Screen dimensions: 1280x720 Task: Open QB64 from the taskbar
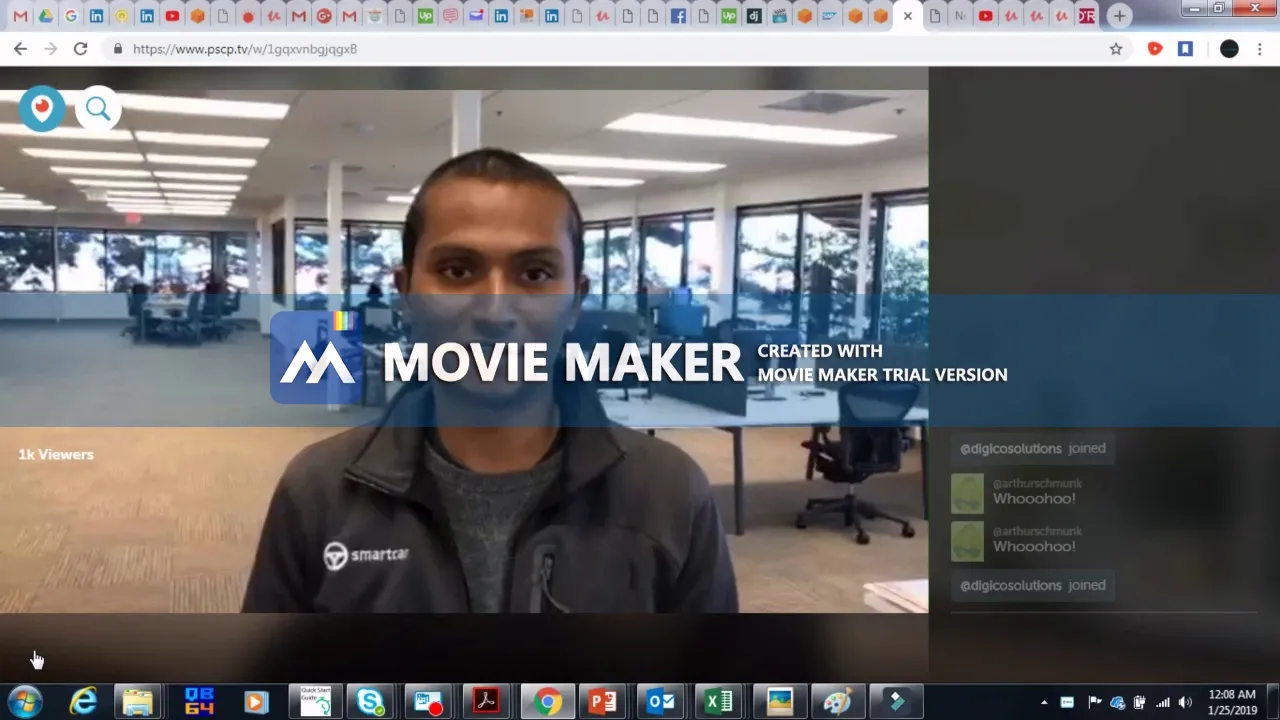pos(198,702)
